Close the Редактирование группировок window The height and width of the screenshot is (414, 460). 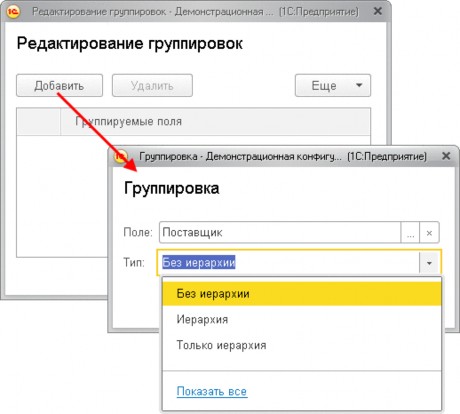[x=378, y=11]
